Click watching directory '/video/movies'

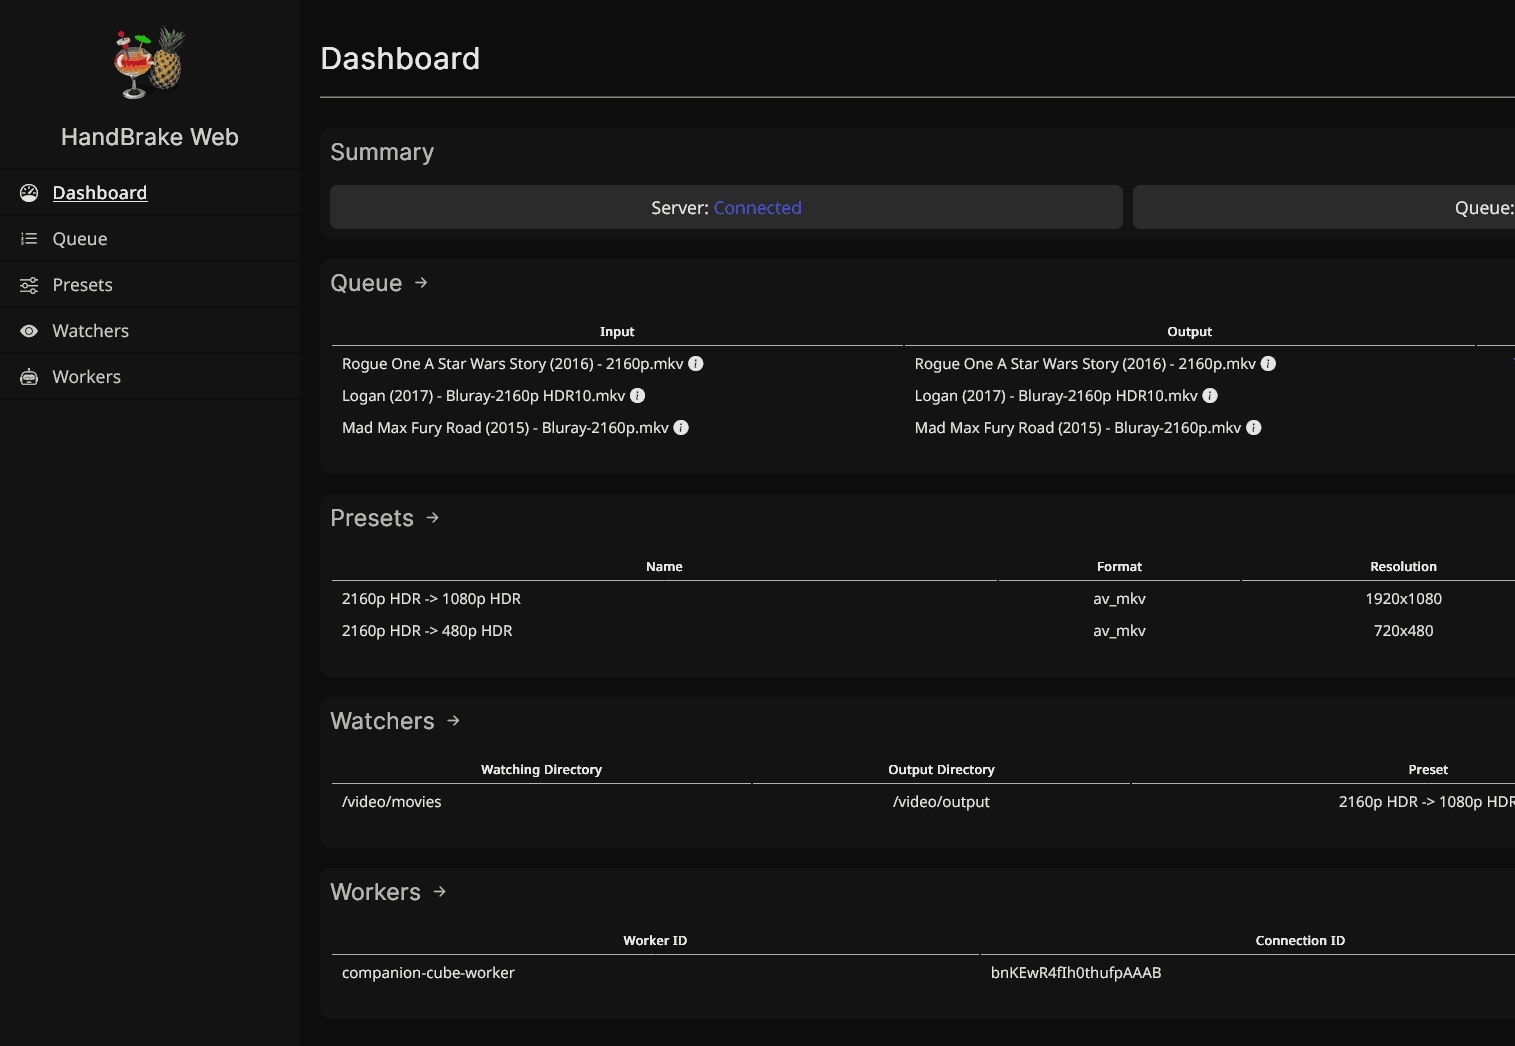[391, 802]
